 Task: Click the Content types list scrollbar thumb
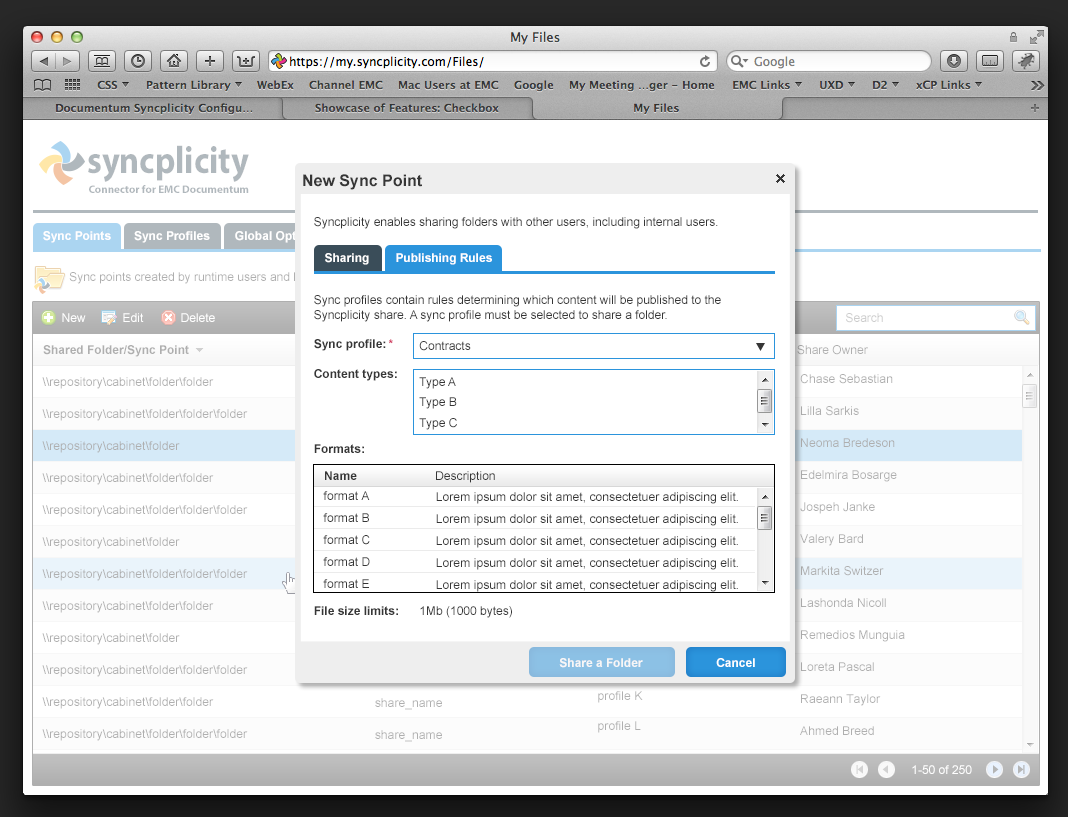point(764,401)
